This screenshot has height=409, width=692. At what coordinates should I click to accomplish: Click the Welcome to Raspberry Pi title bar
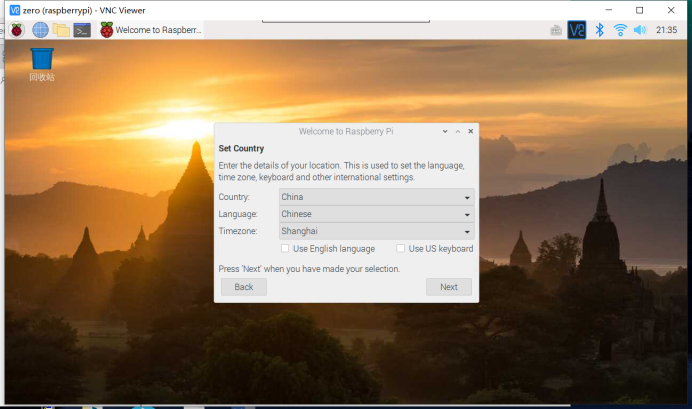coord(346,131)
